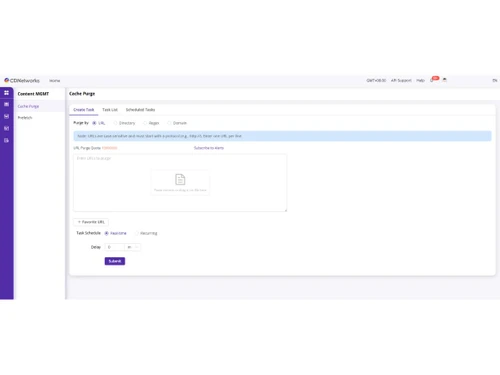Click the CDNetworks logo
This screenshot has height=375, width=500.
pyautogui.click(x=22, y=80)
